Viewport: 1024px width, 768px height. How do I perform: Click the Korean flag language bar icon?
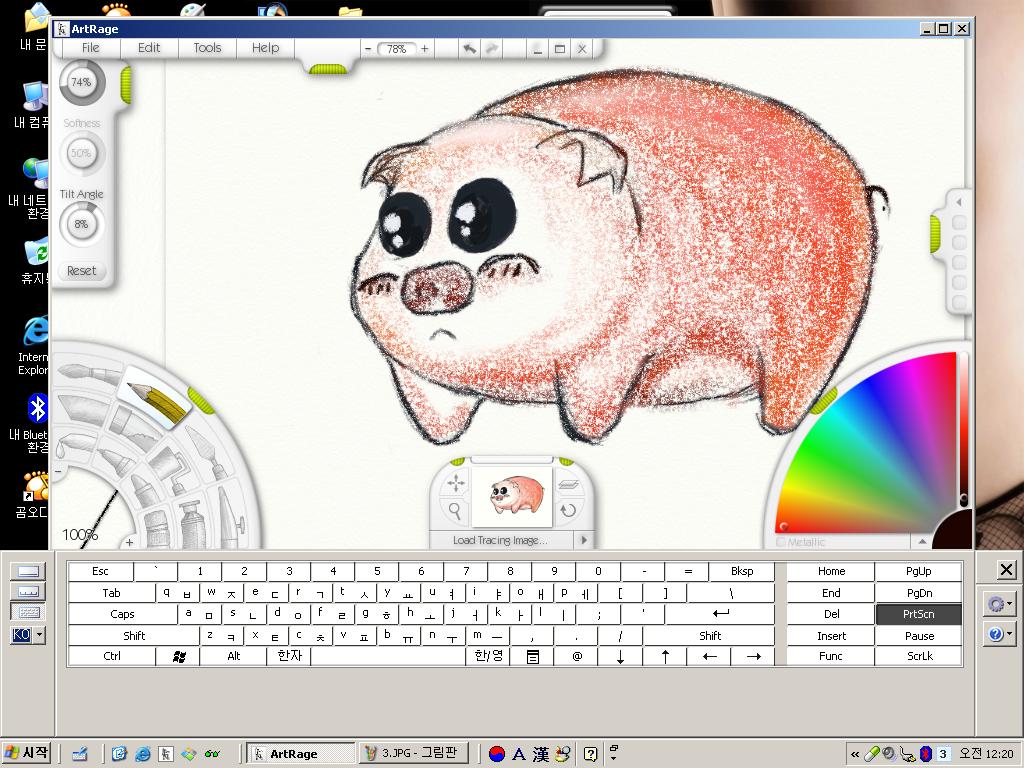(497, 754)
